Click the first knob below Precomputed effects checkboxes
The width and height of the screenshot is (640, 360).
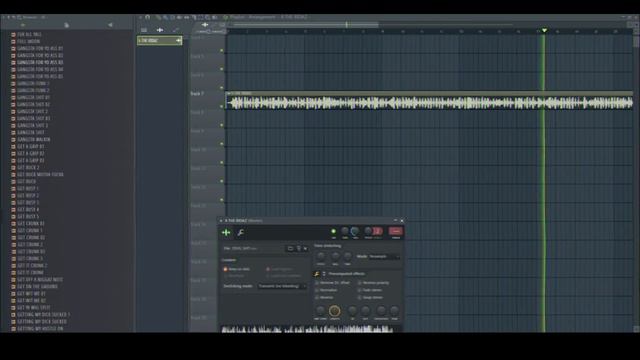coord(320,310)
